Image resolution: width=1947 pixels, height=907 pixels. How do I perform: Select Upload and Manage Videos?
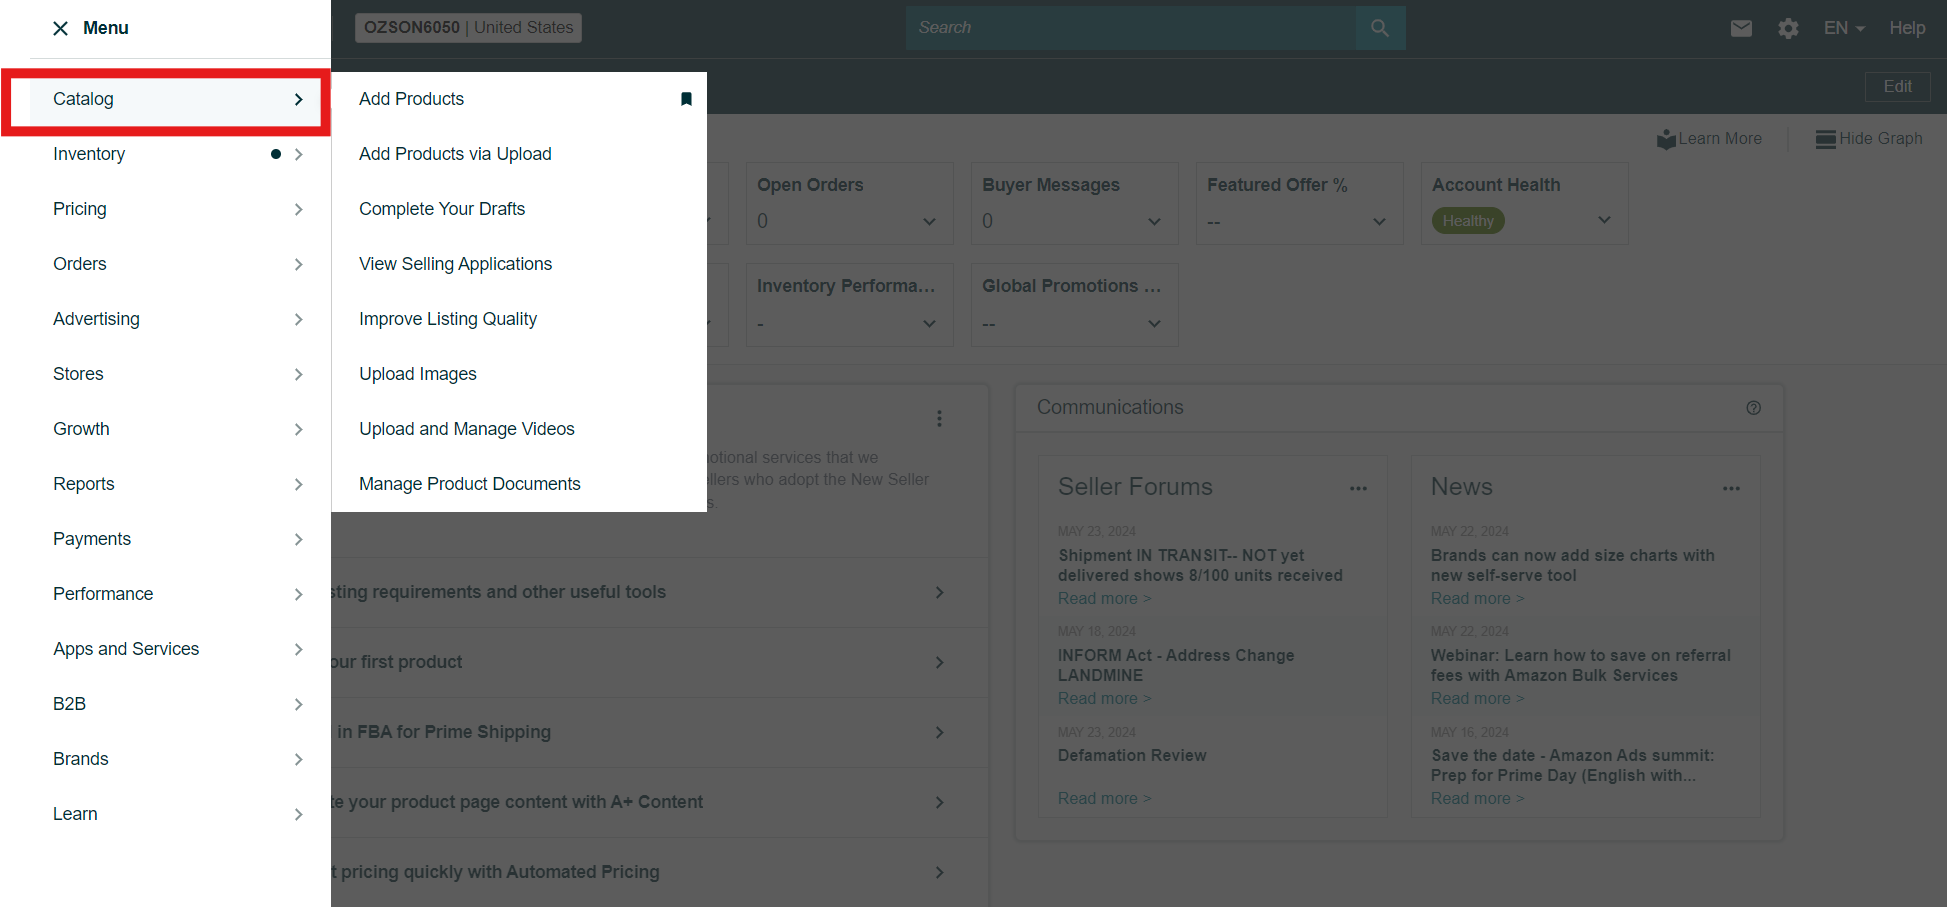click(467, 429)
